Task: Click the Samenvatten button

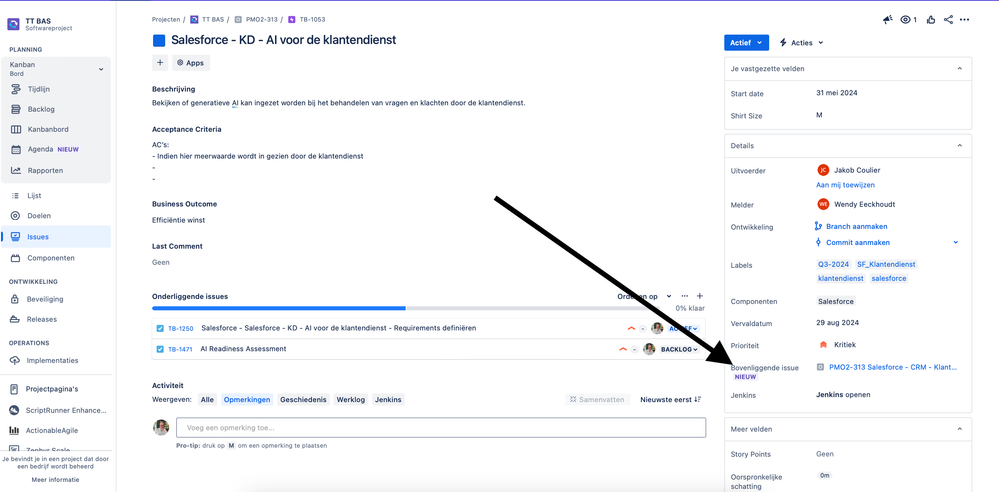Action: coord(597,400)
